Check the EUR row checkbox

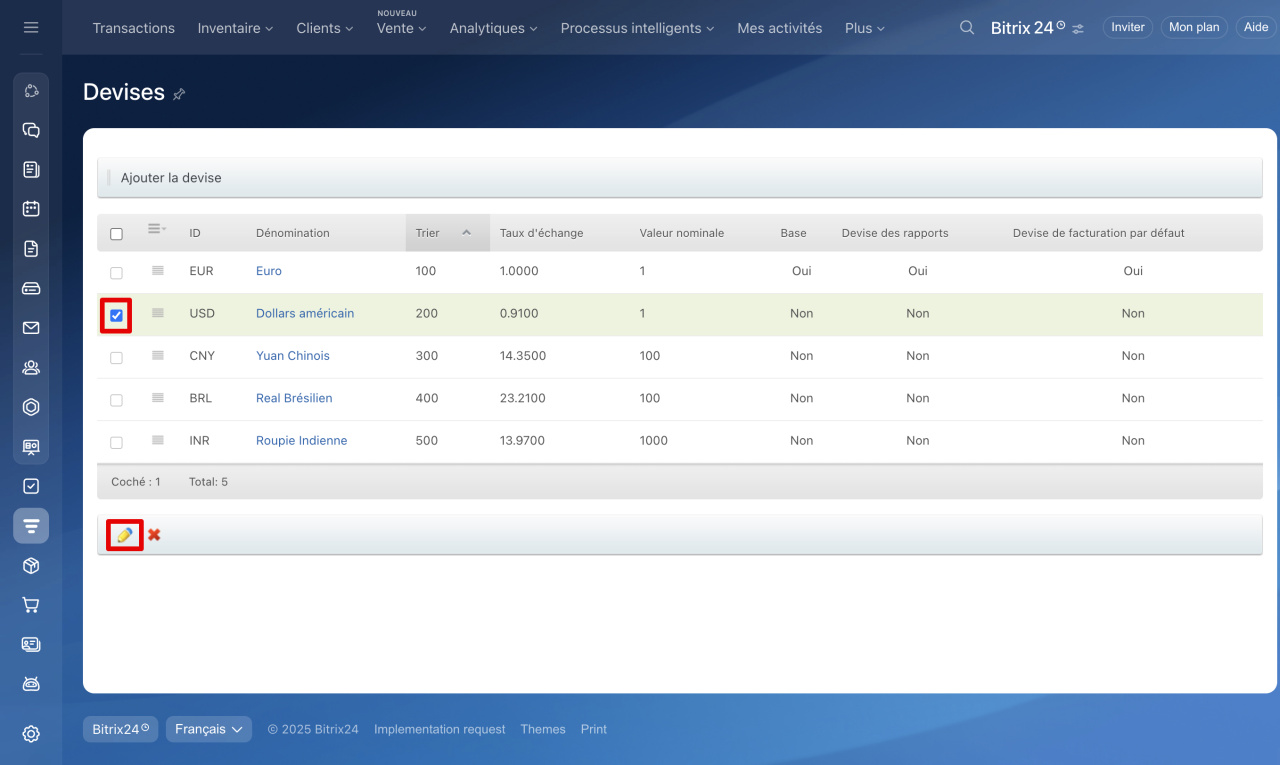[116, 272]
